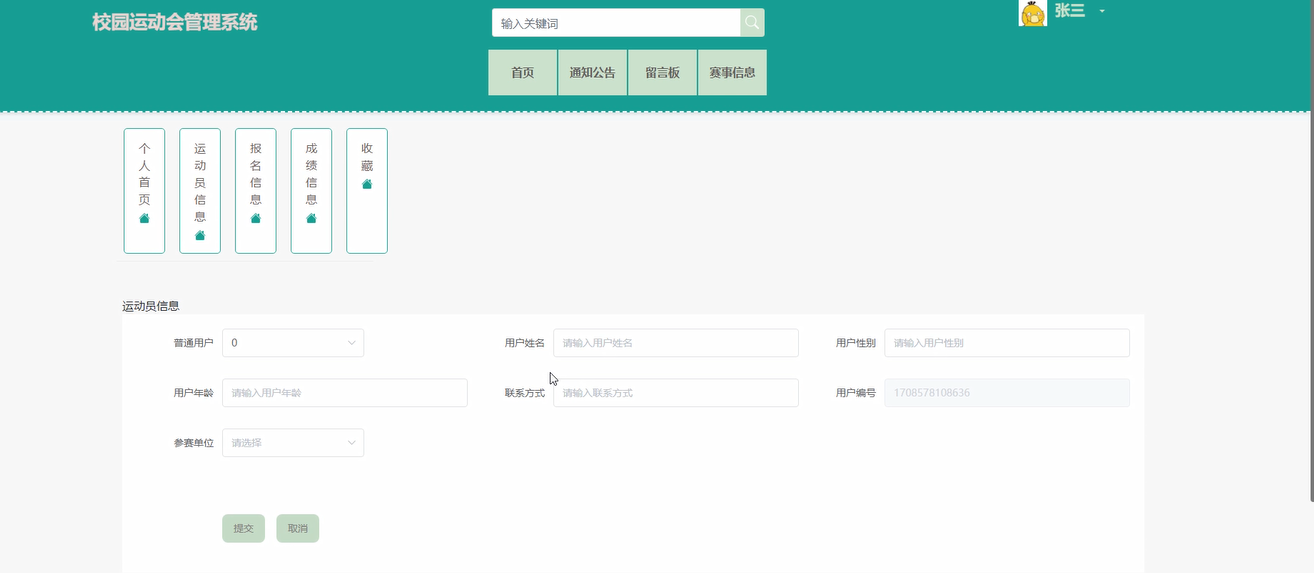Open the dropdown arrow beside 张三
This screenshot has height=573, width=1314.
tap(1102, 11)
